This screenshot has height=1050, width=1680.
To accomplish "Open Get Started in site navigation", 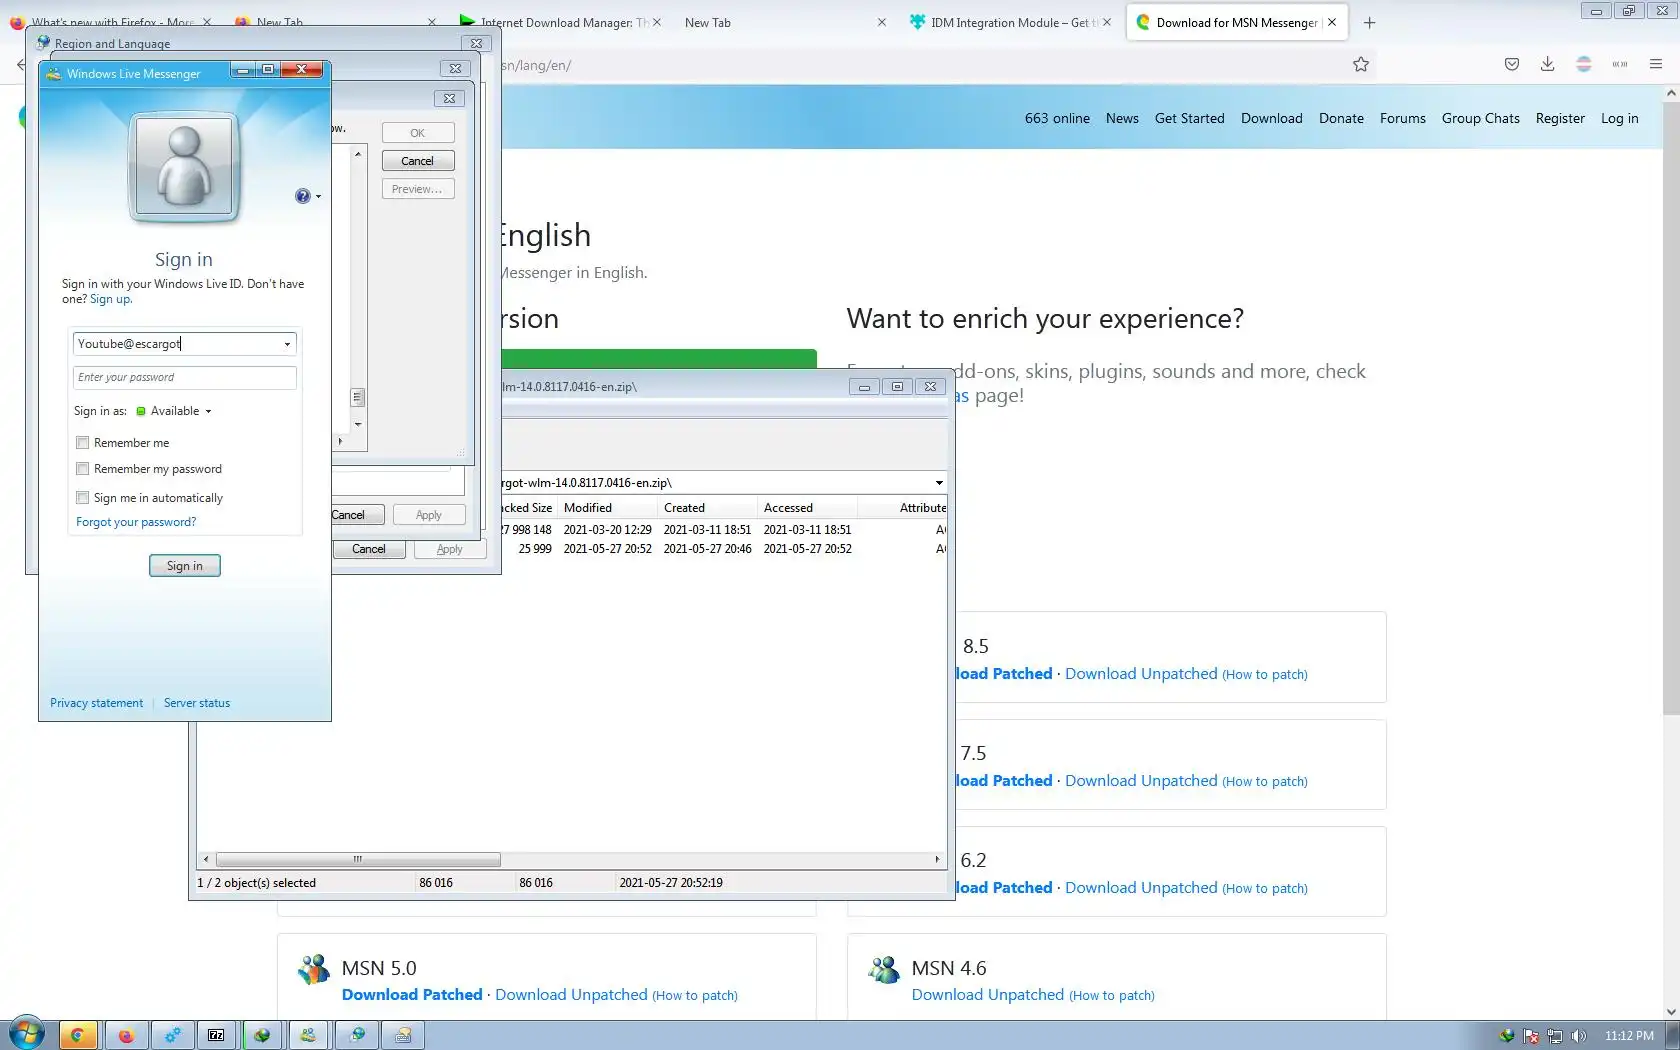I will [1190, 118].
